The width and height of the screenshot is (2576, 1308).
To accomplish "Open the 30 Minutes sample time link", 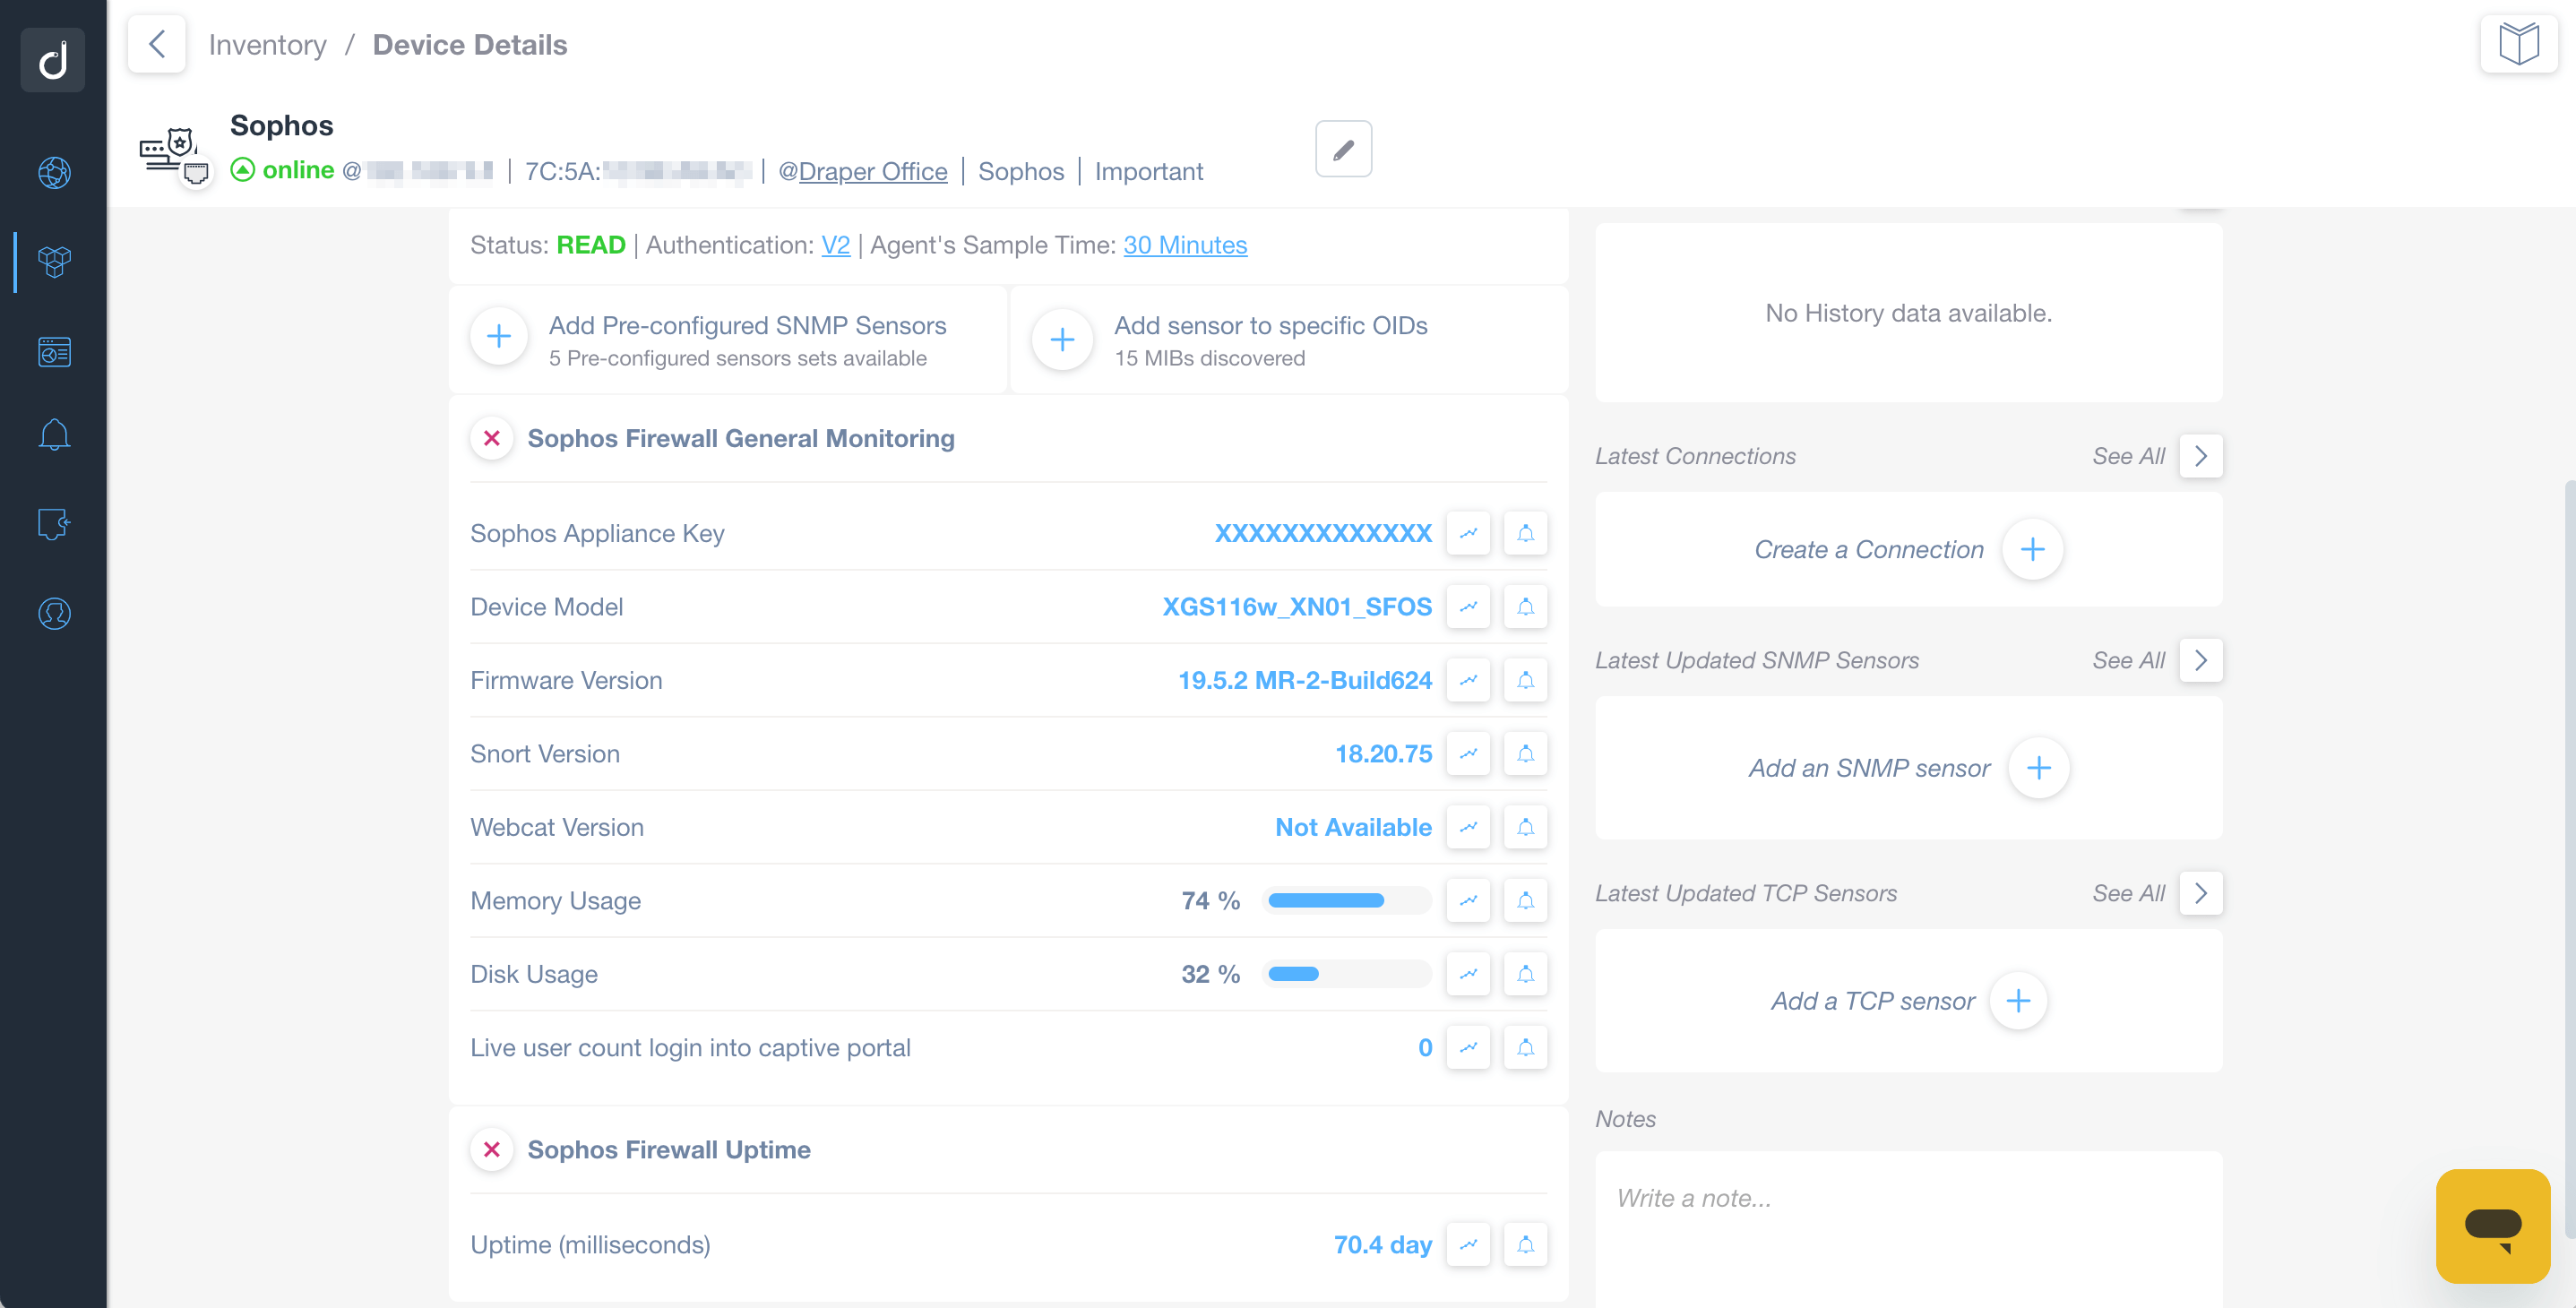I will [1185, 245].
